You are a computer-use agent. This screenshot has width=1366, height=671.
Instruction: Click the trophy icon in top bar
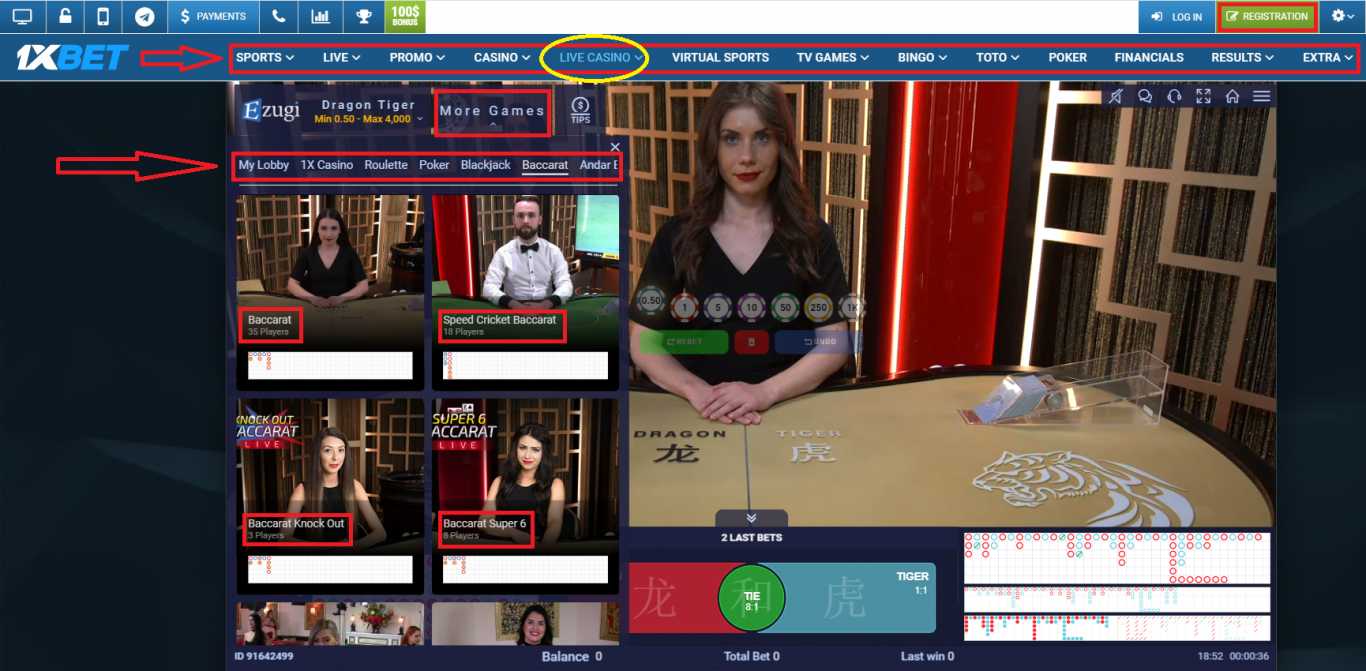(362, 16)
